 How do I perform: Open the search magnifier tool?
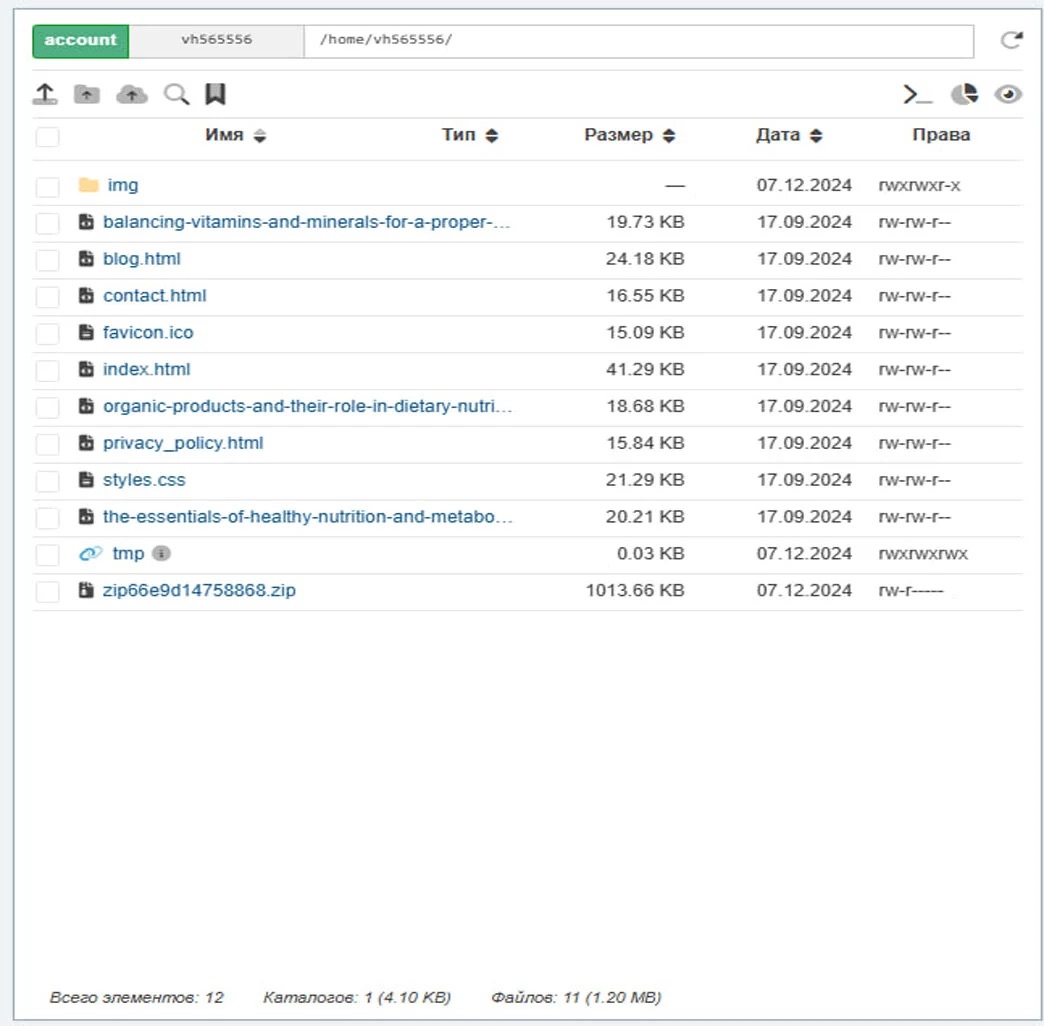coord(176,94)
